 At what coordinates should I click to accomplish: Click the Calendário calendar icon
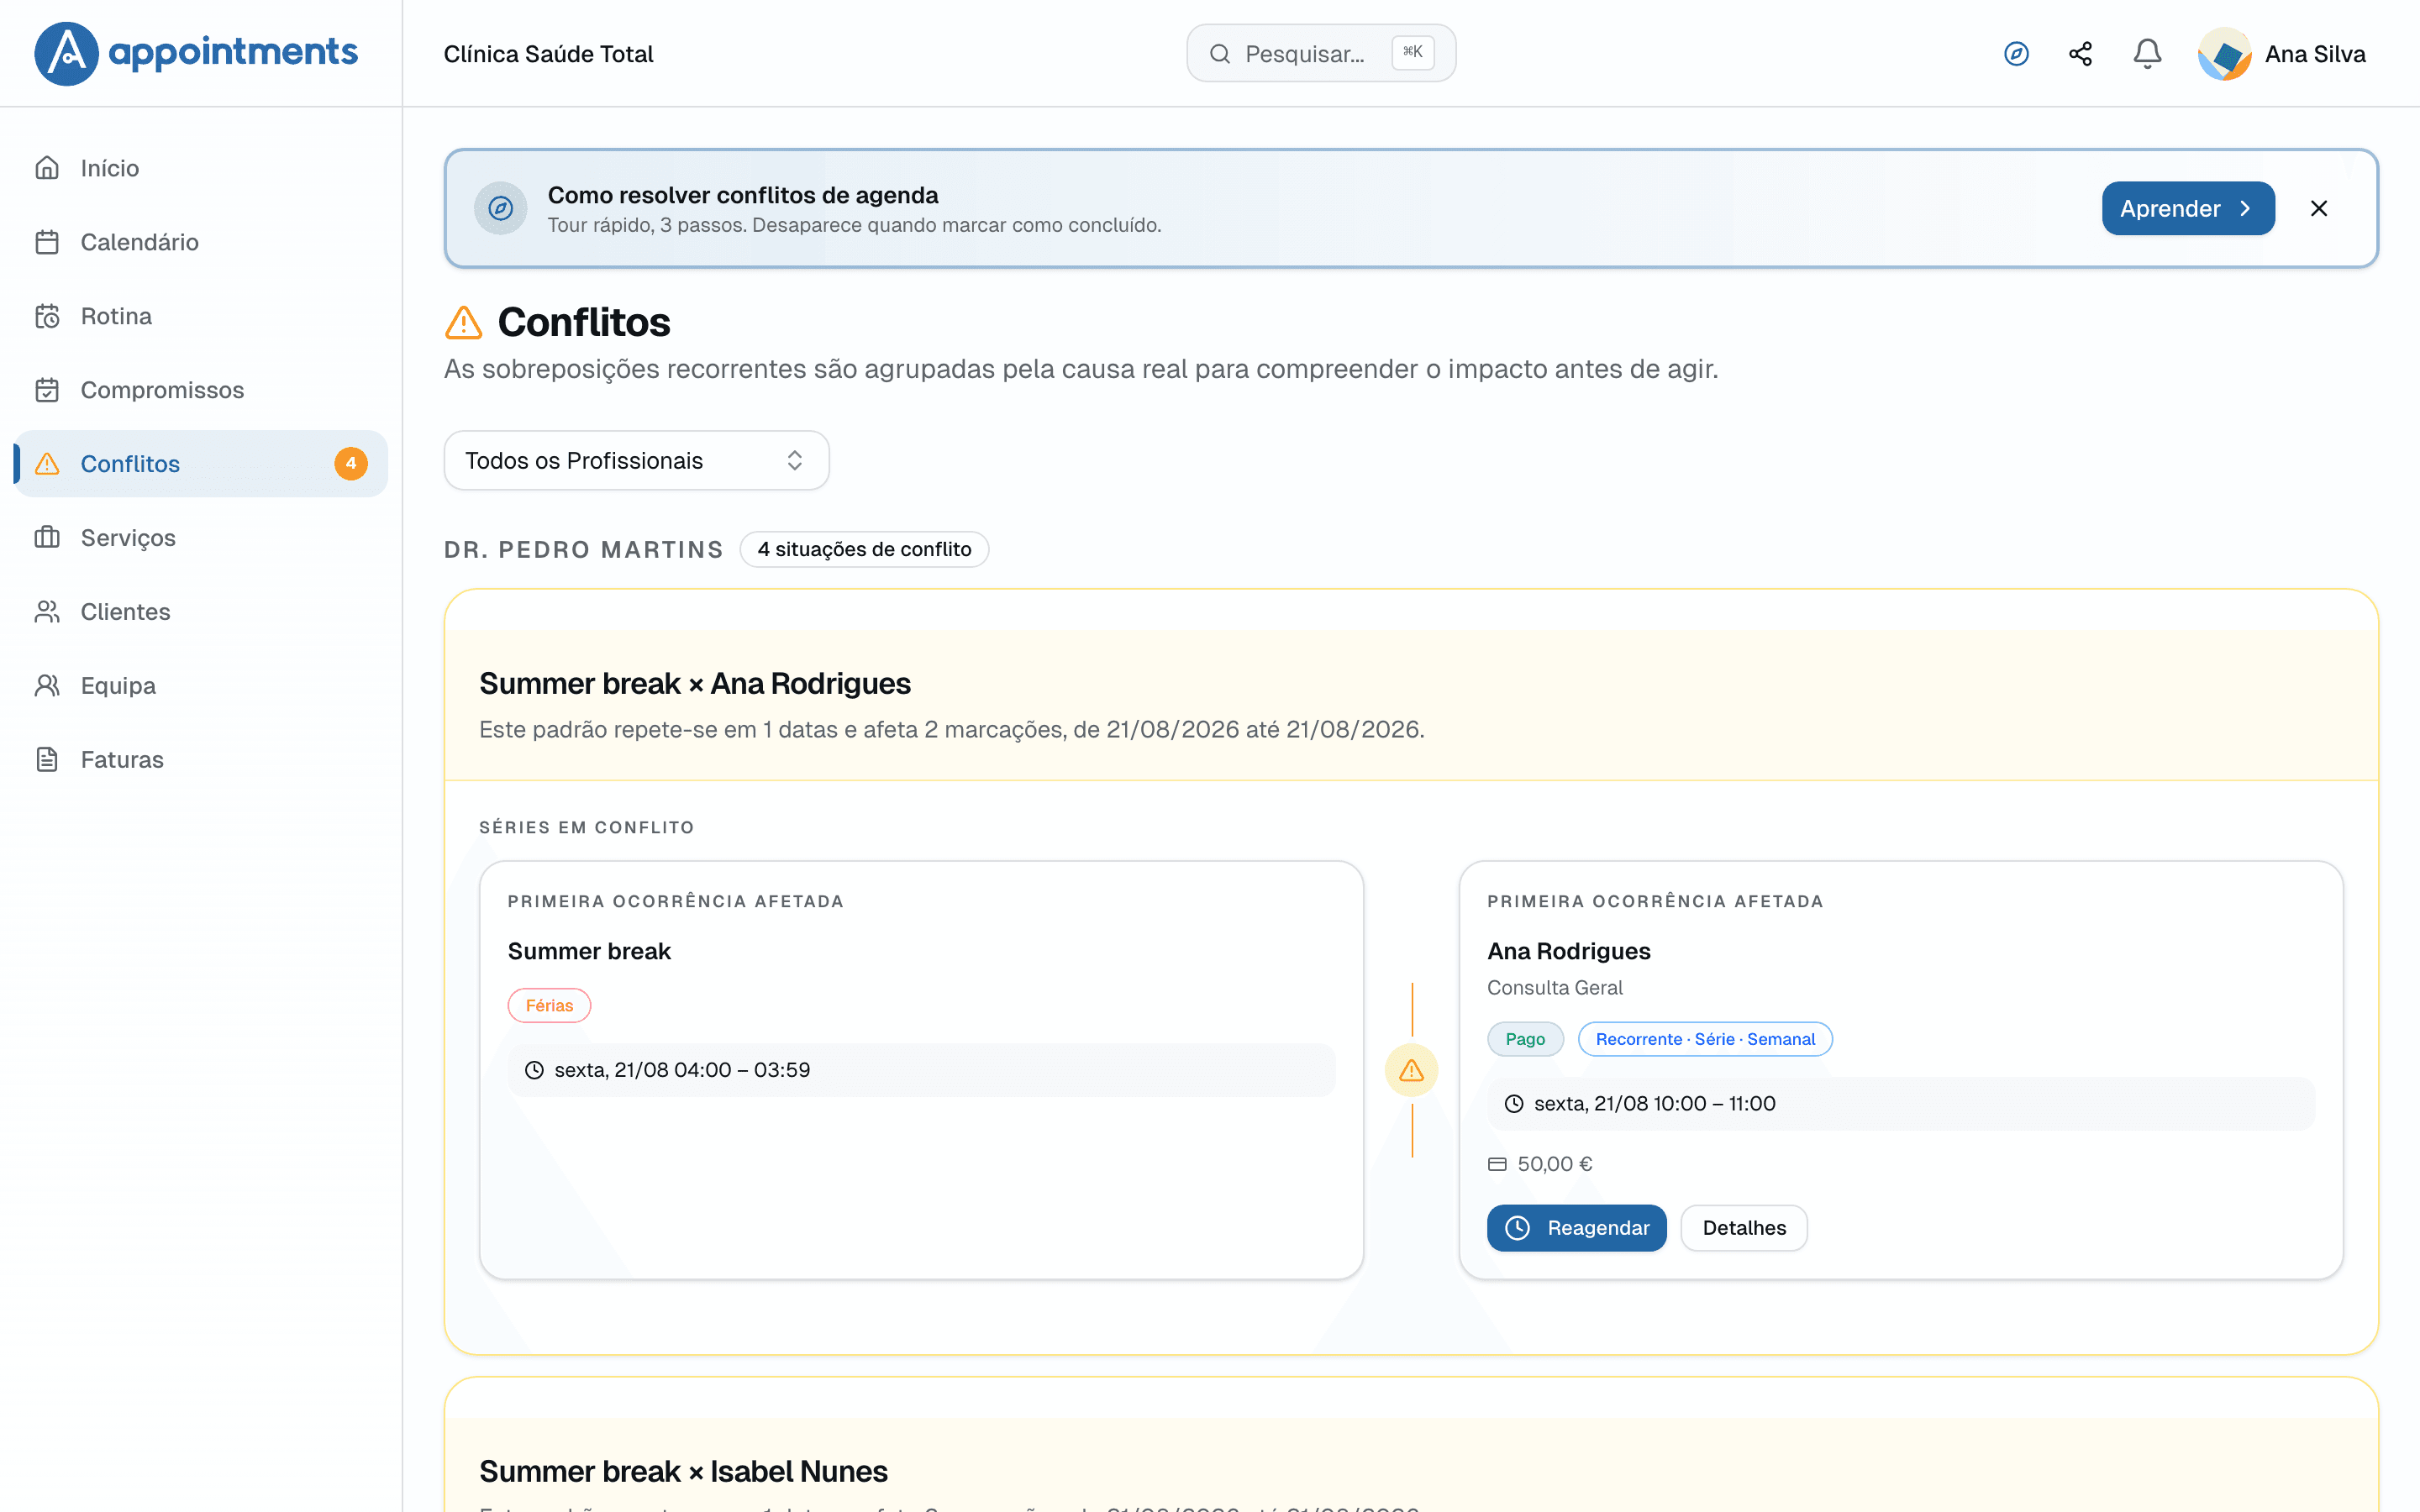tap(47, 242)
